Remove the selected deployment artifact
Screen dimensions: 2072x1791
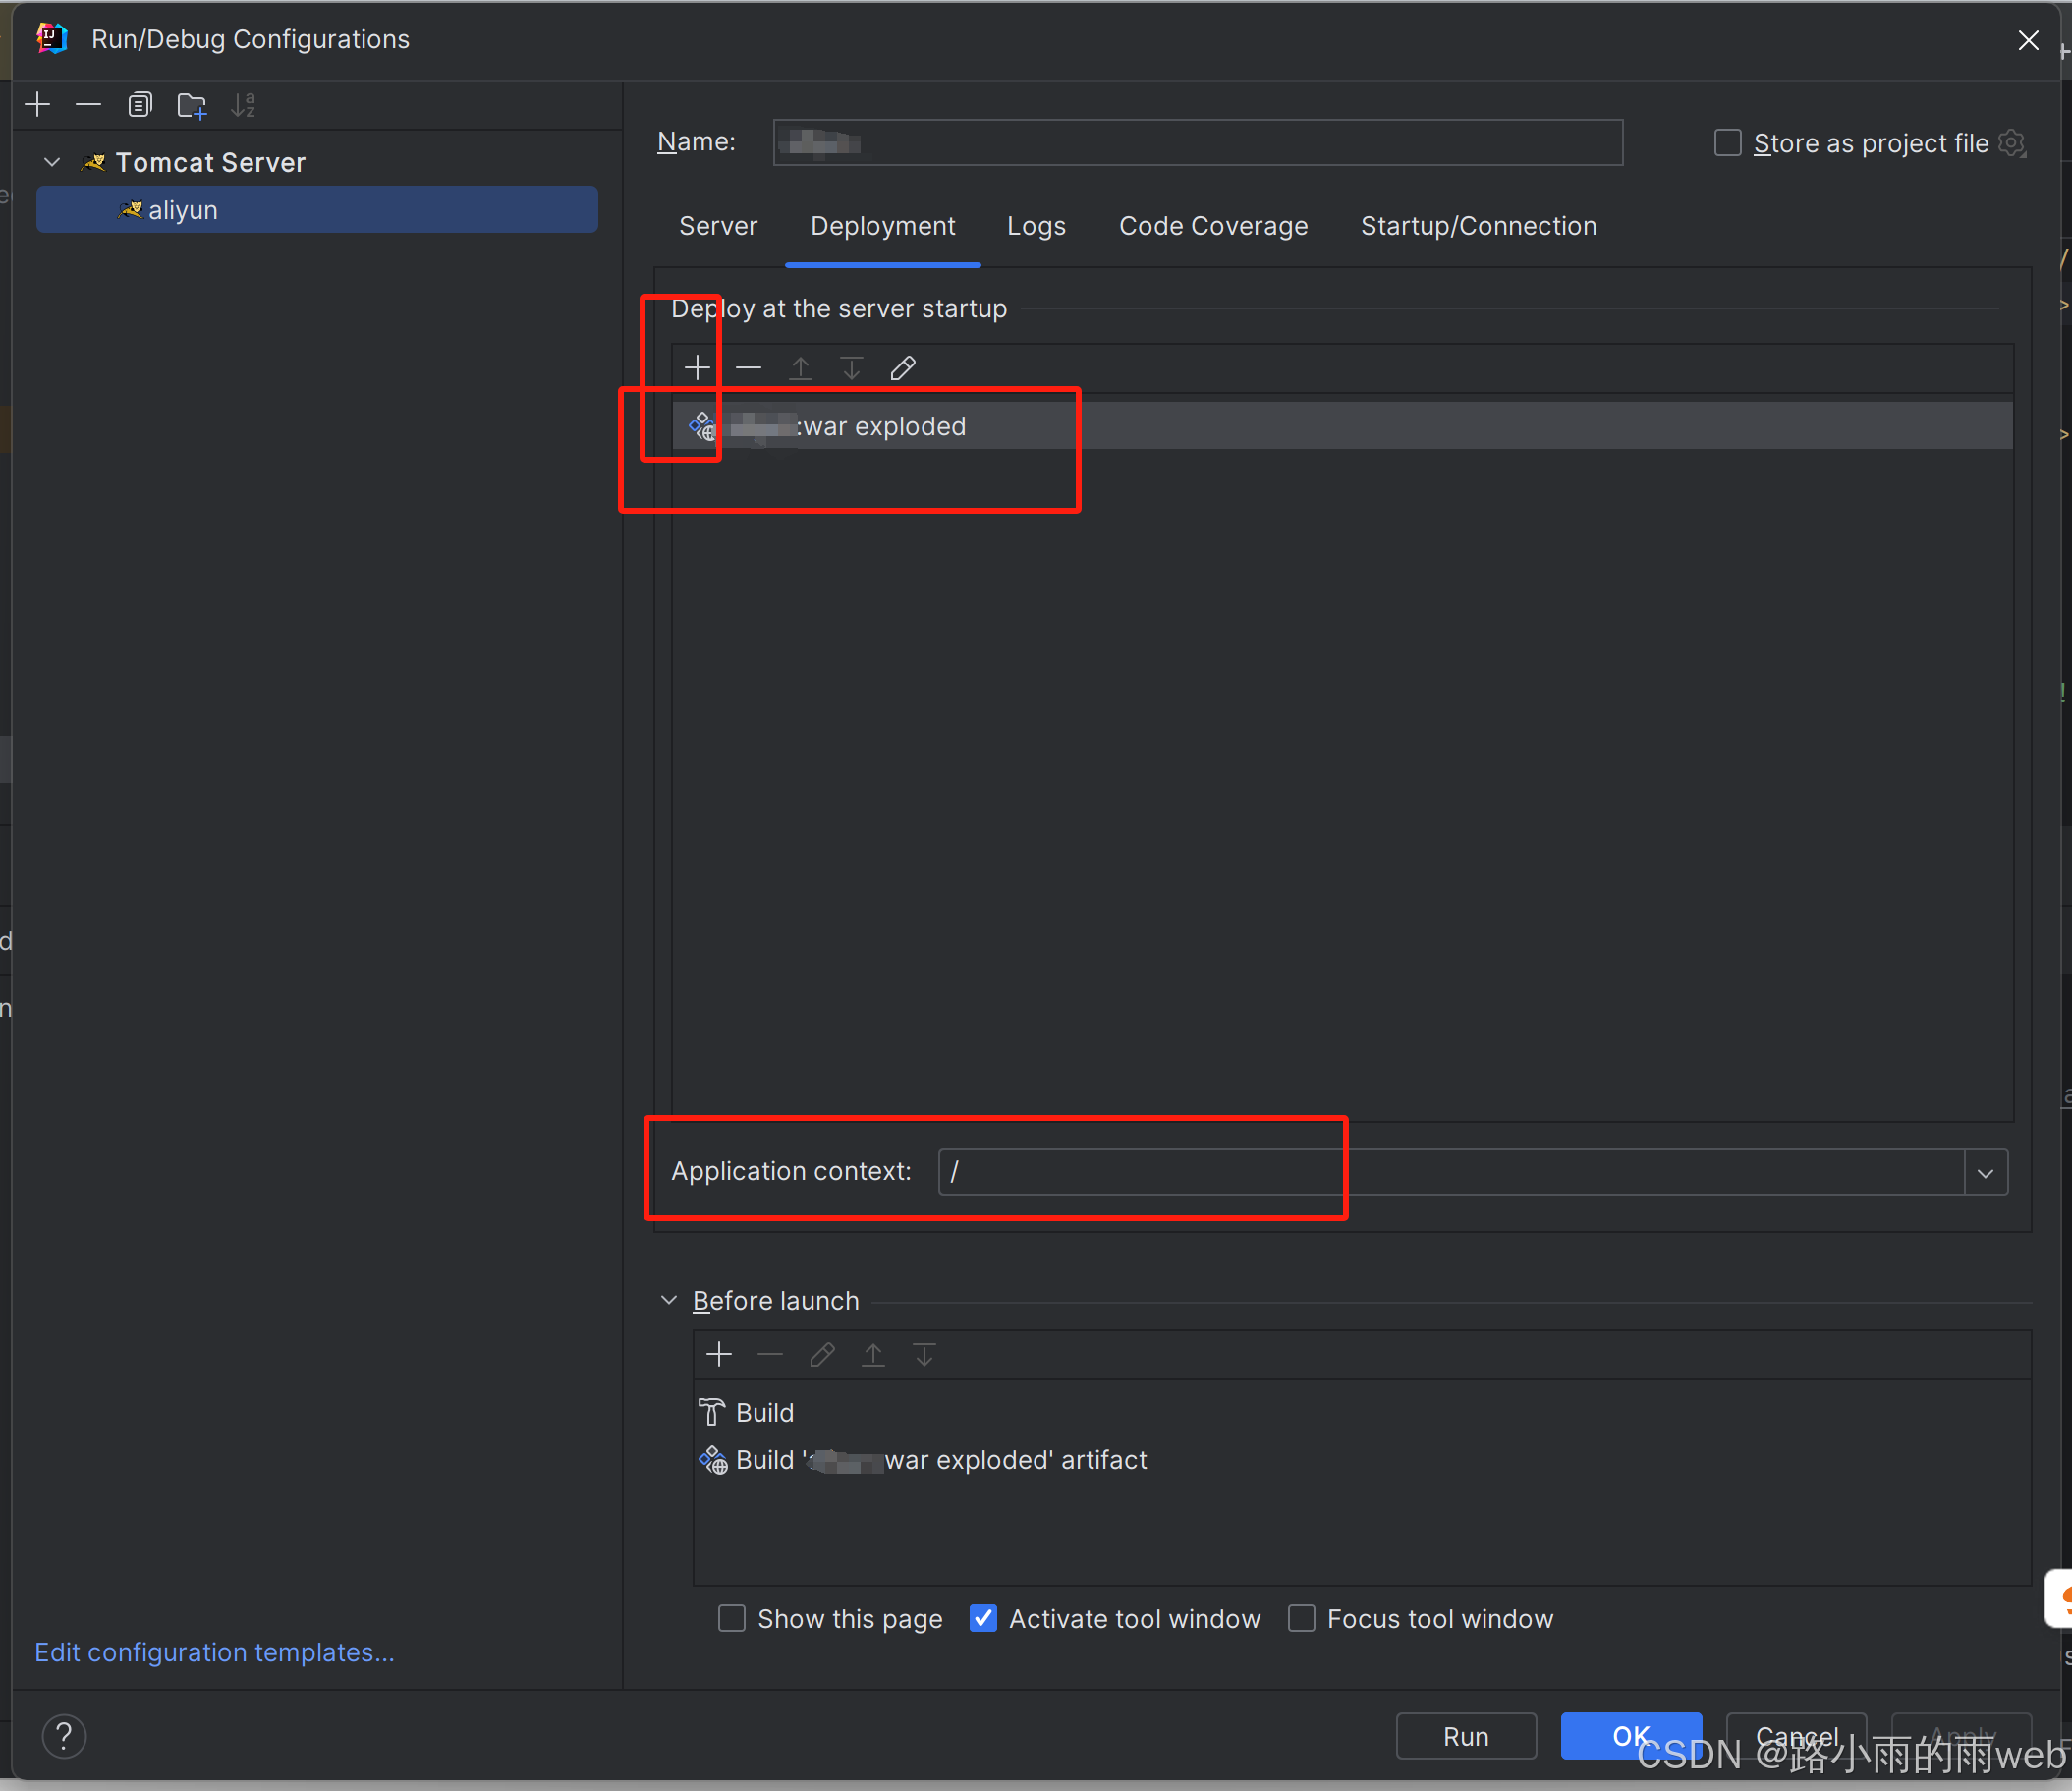(x=748, y=368)
